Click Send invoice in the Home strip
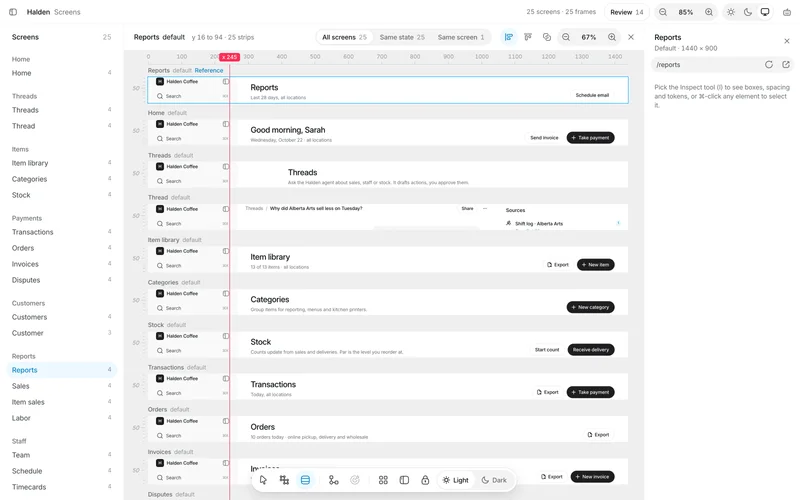Viewport: 800px width, 500px height. [544, 138]
